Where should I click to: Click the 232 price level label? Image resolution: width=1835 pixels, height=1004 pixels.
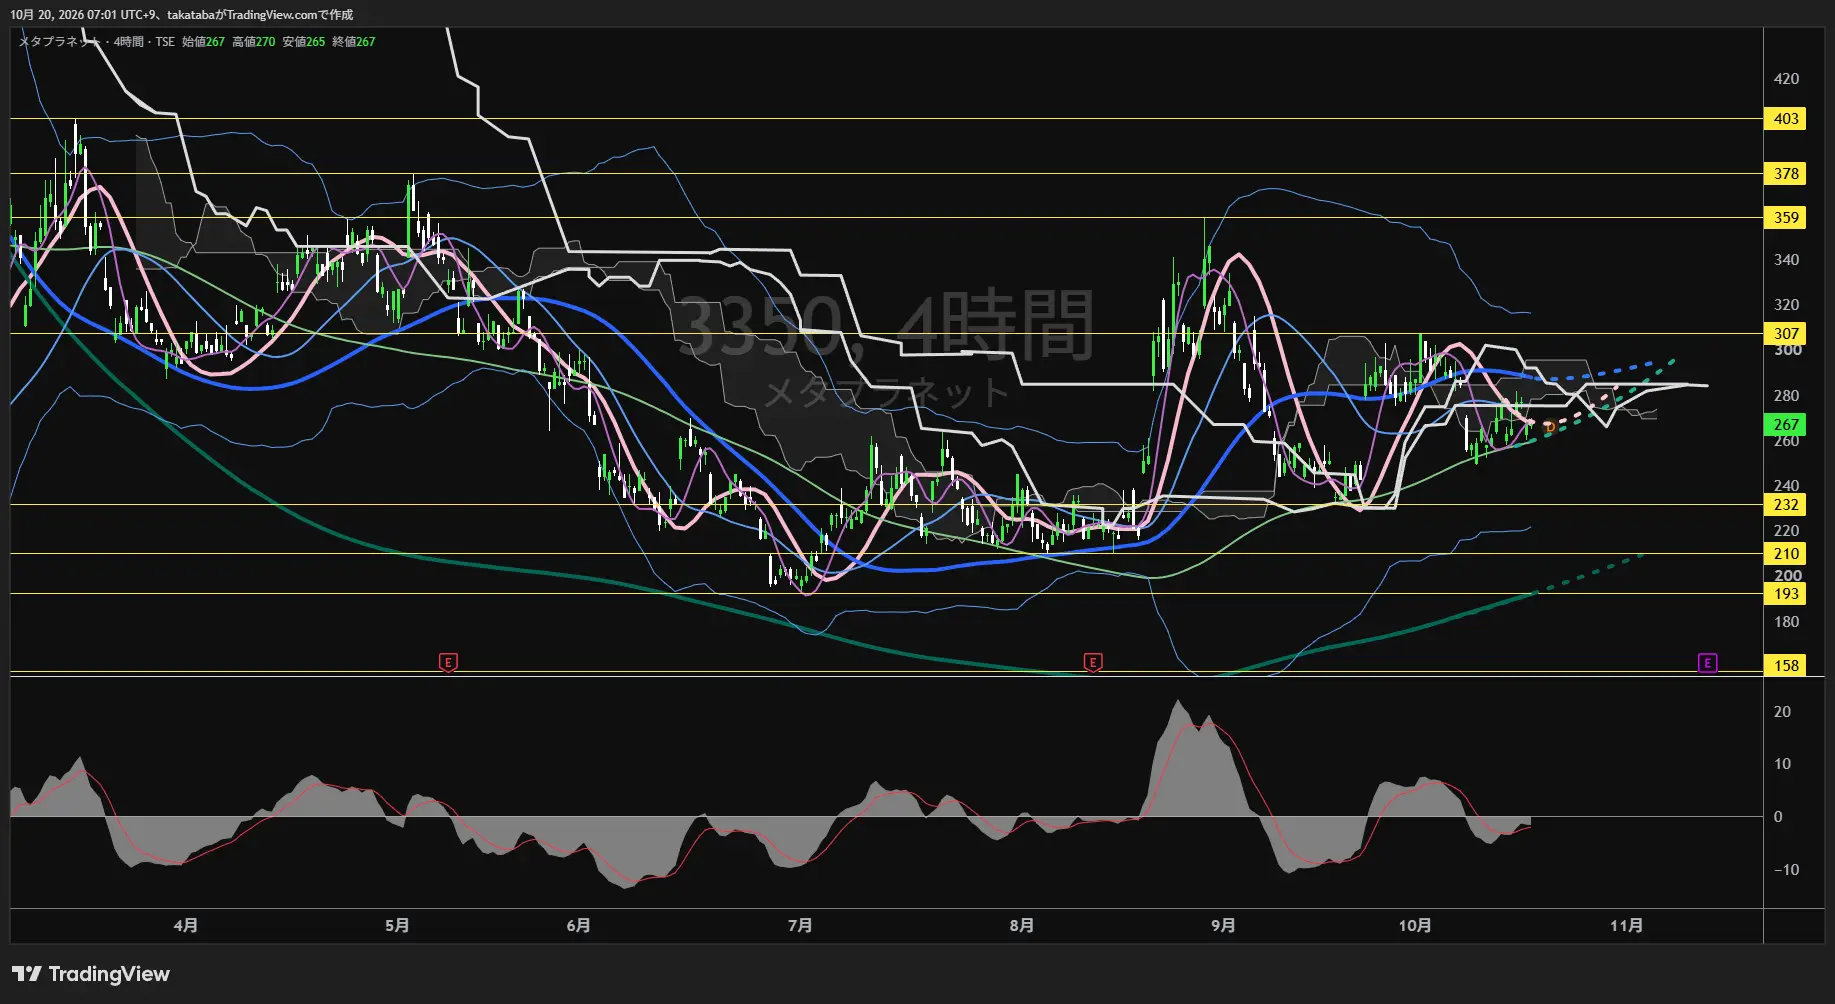pyautogui.click(x=1786, y=505)
